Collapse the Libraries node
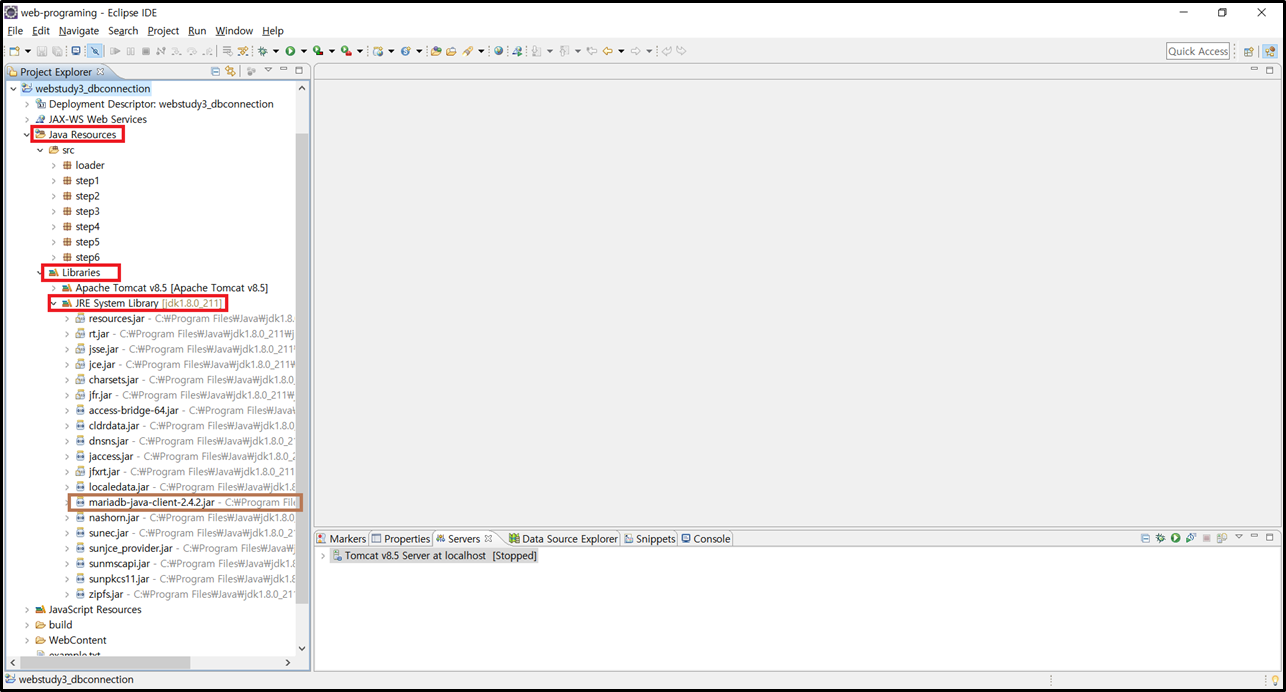The width and height of the screenshot is (1286, 692). pos(40,272)
